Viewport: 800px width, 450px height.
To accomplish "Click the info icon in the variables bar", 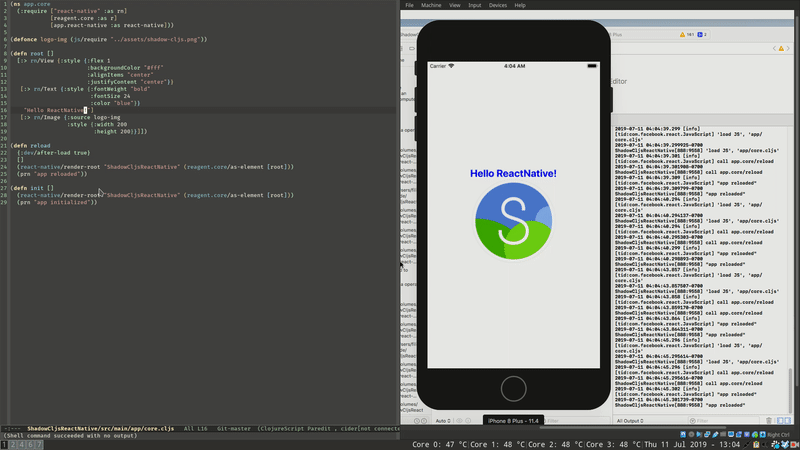I will click(468, 421).
